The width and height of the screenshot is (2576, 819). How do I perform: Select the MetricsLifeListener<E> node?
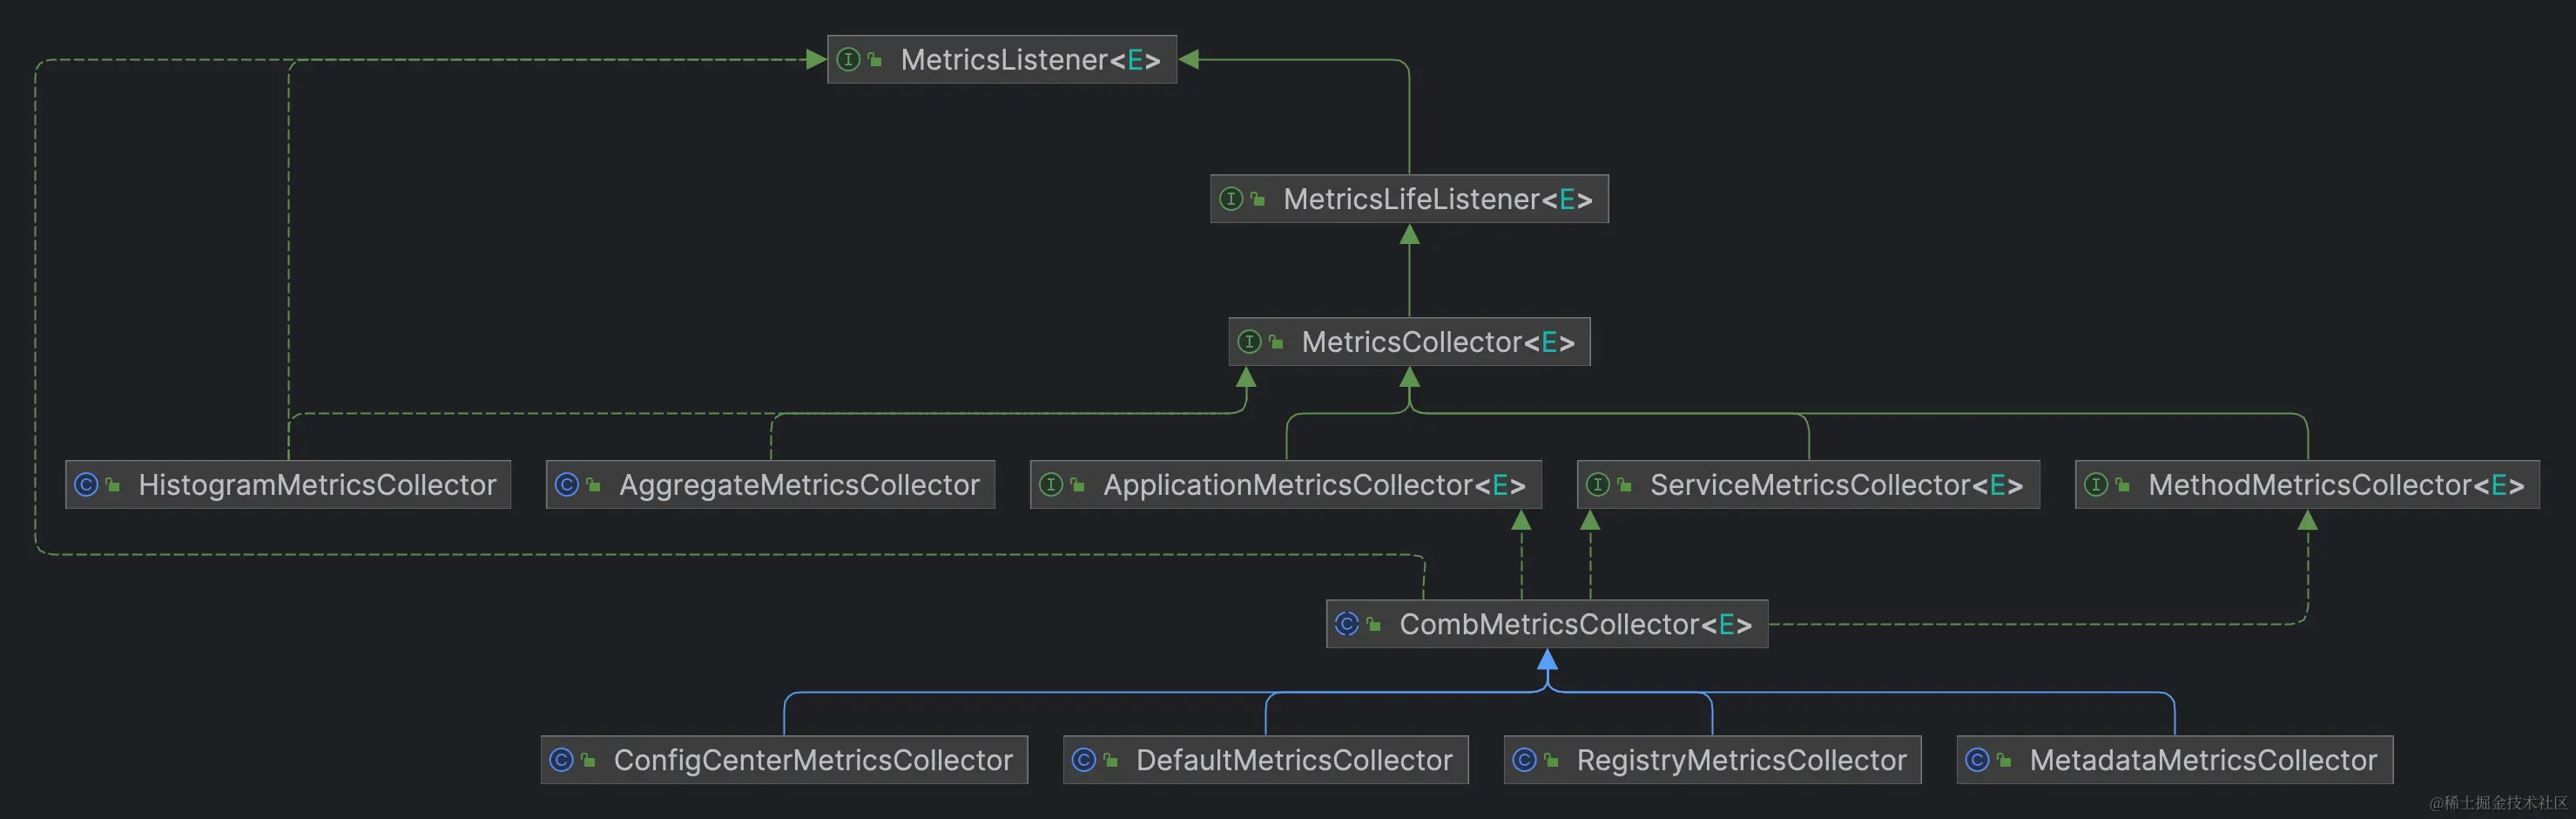coord(1409,199)
